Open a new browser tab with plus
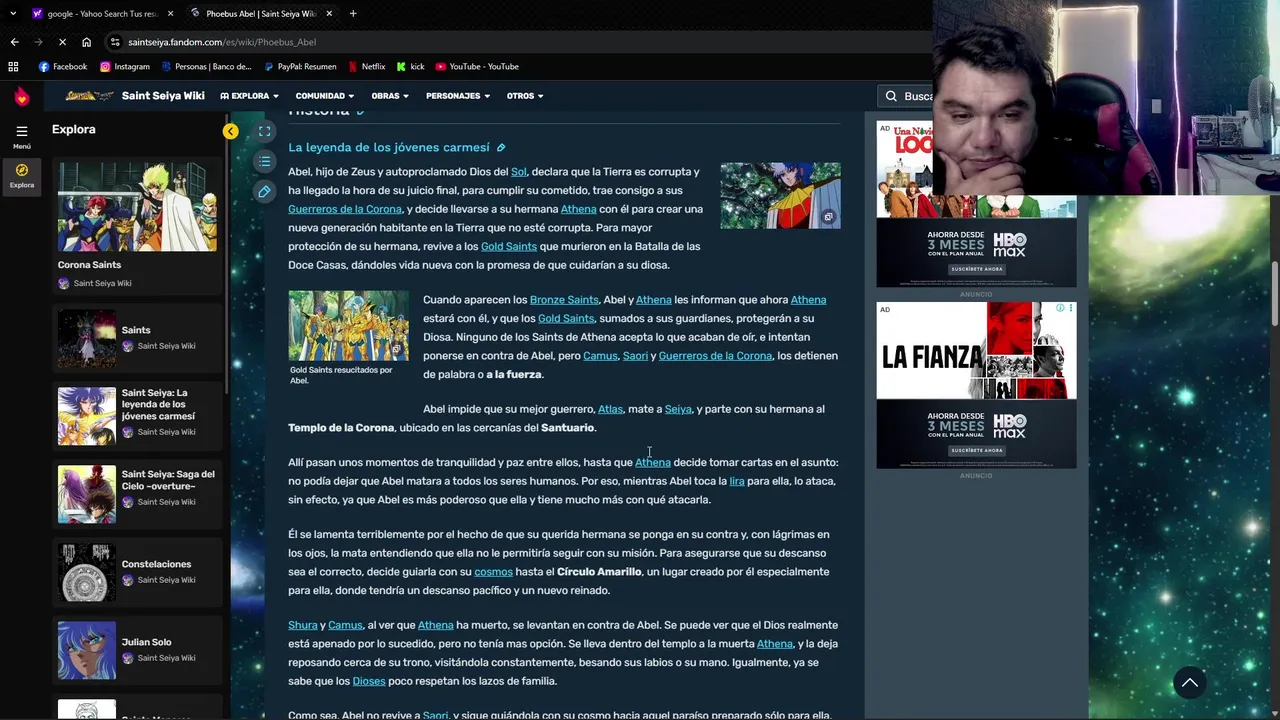Viewport: 1280px width, 720px height. [353, 14]
